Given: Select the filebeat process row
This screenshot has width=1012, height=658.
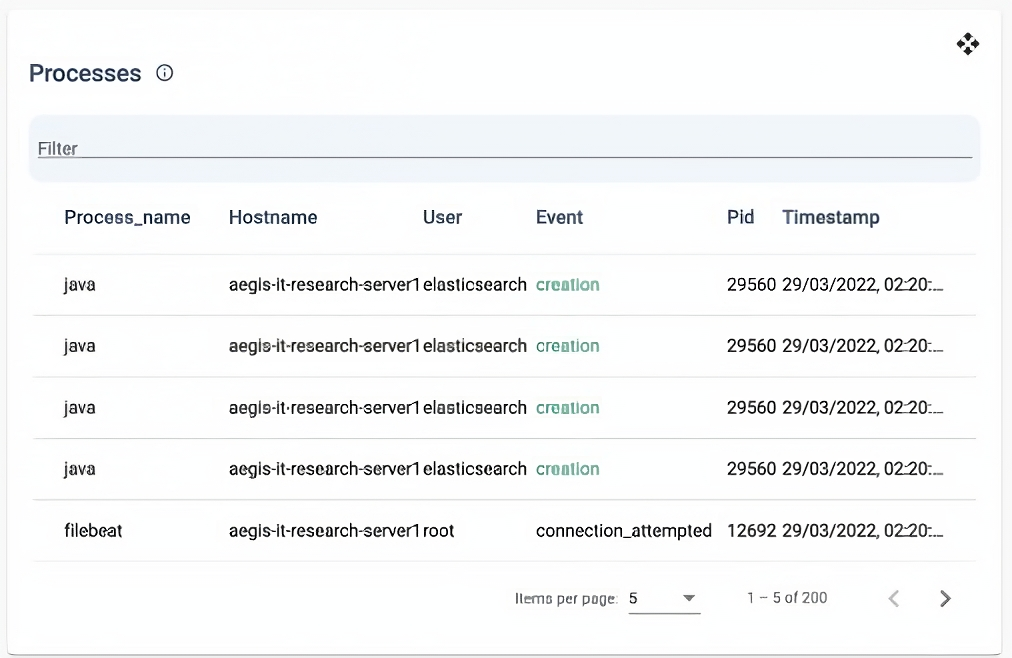Looking at the screenshot, I should (x=93, y=531).
